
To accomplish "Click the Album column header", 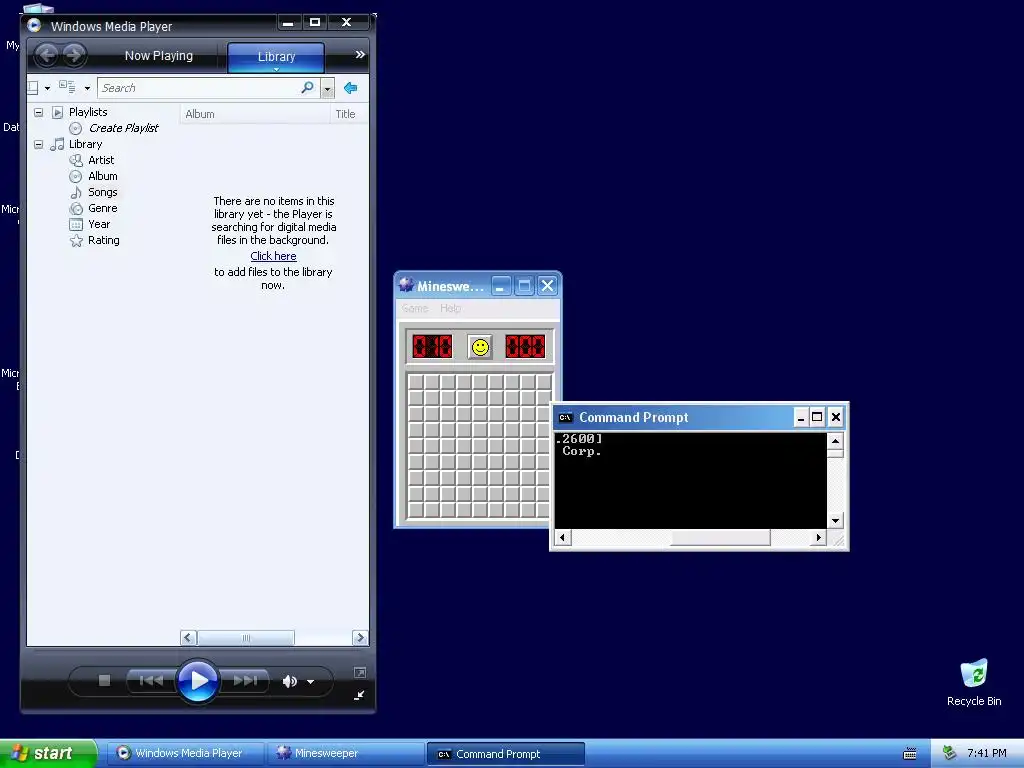I will coord(255,114).
